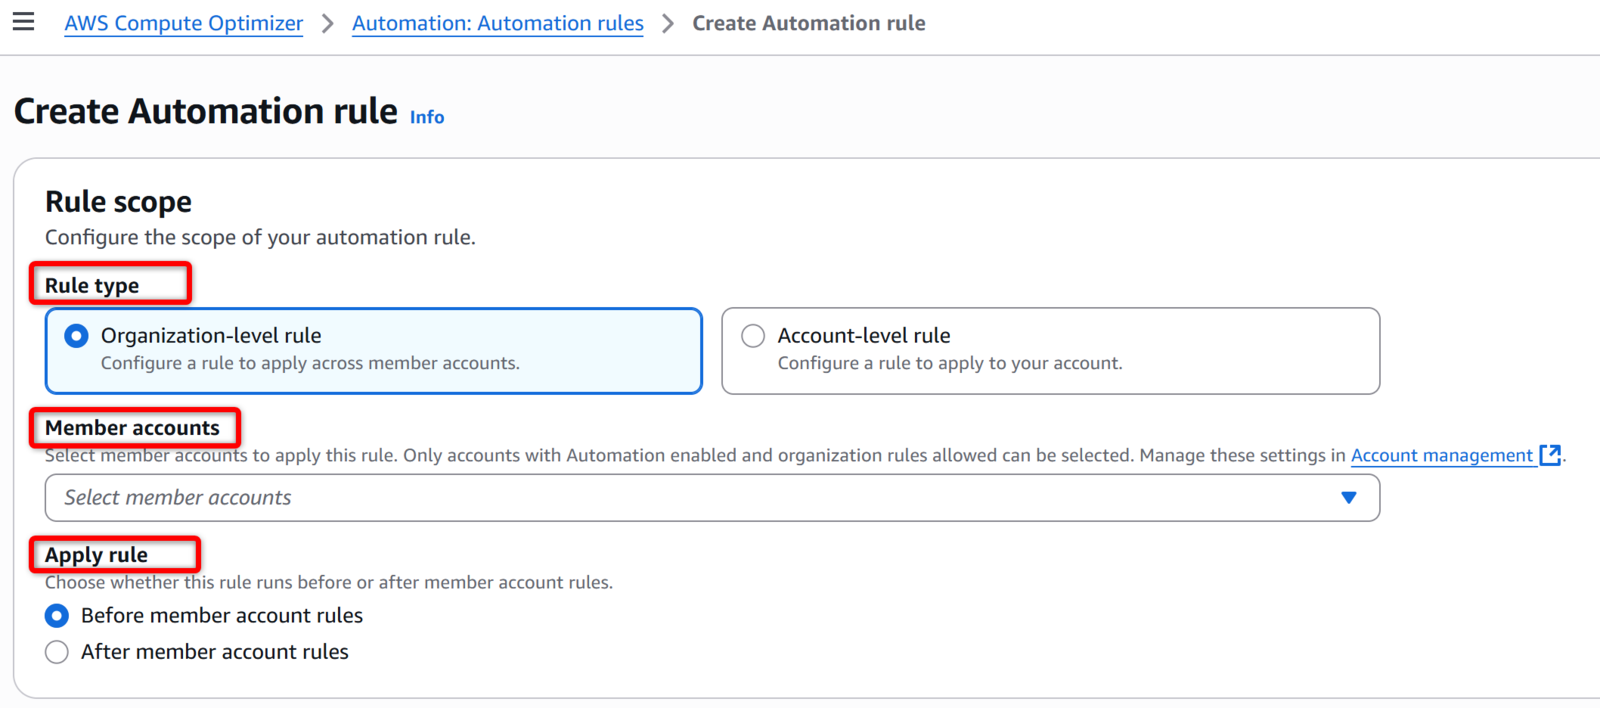The image size is (1600, 708).
Task: Select Before member account rules
Action: pyautogui.click(x=57, y=615)
